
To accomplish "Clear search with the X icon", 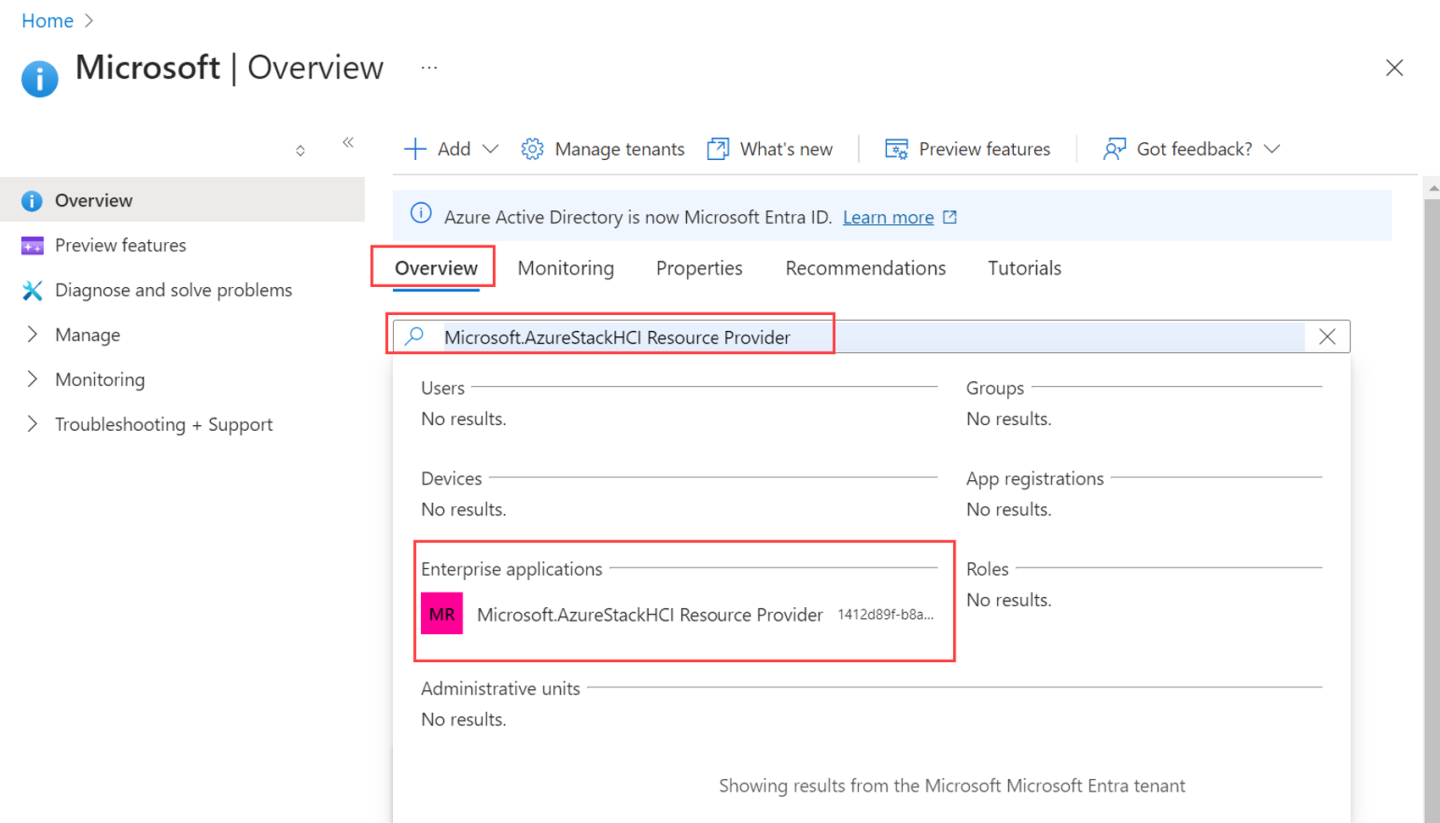I will [1327, 337].
